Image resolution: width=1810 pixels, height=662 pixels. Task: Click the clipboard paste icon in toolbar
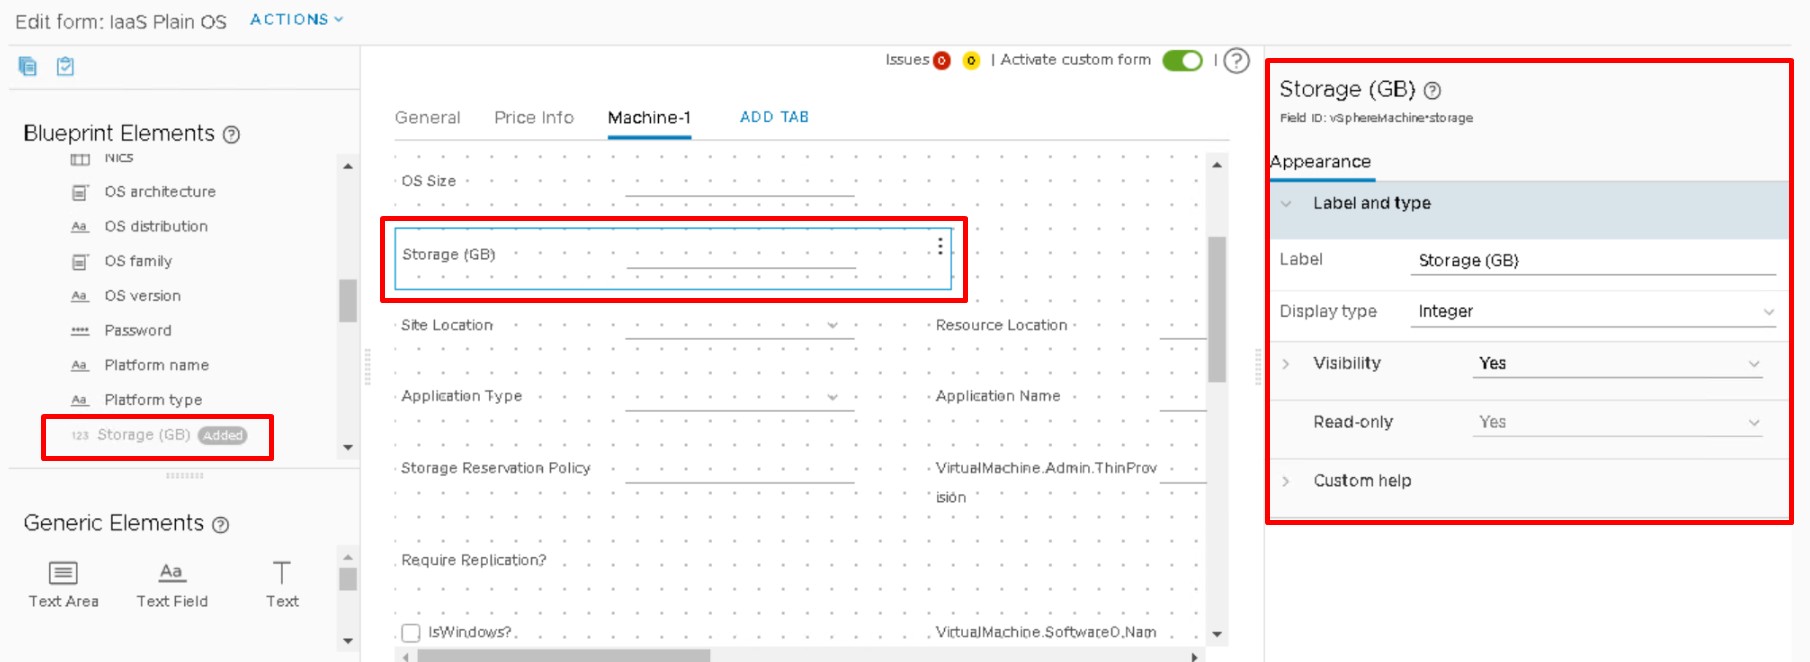[65, 66]
